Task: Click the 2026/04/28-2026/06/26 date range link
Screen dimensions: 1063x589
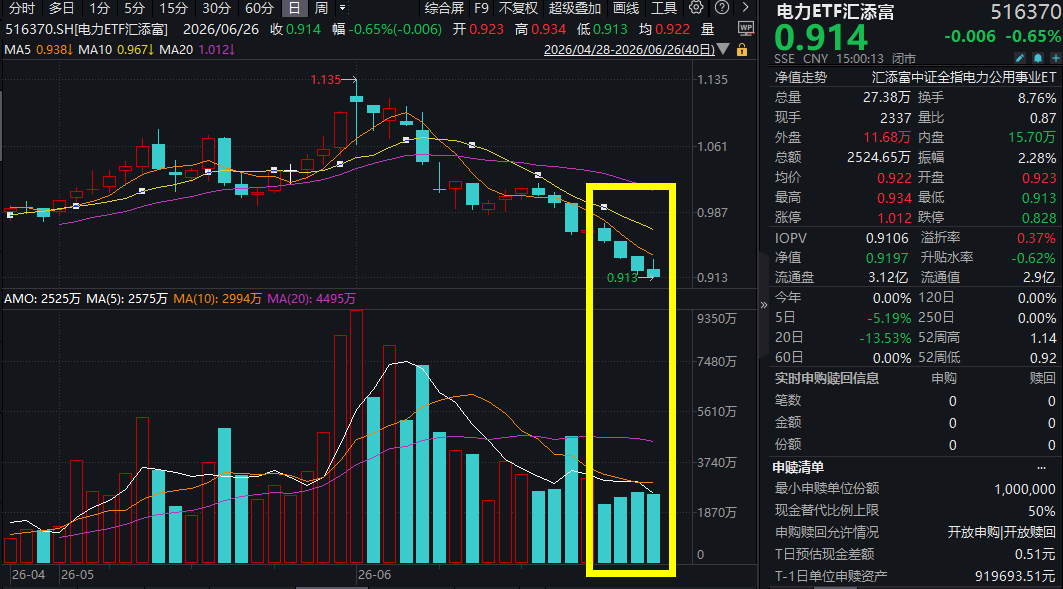Action: coord(629,49)
